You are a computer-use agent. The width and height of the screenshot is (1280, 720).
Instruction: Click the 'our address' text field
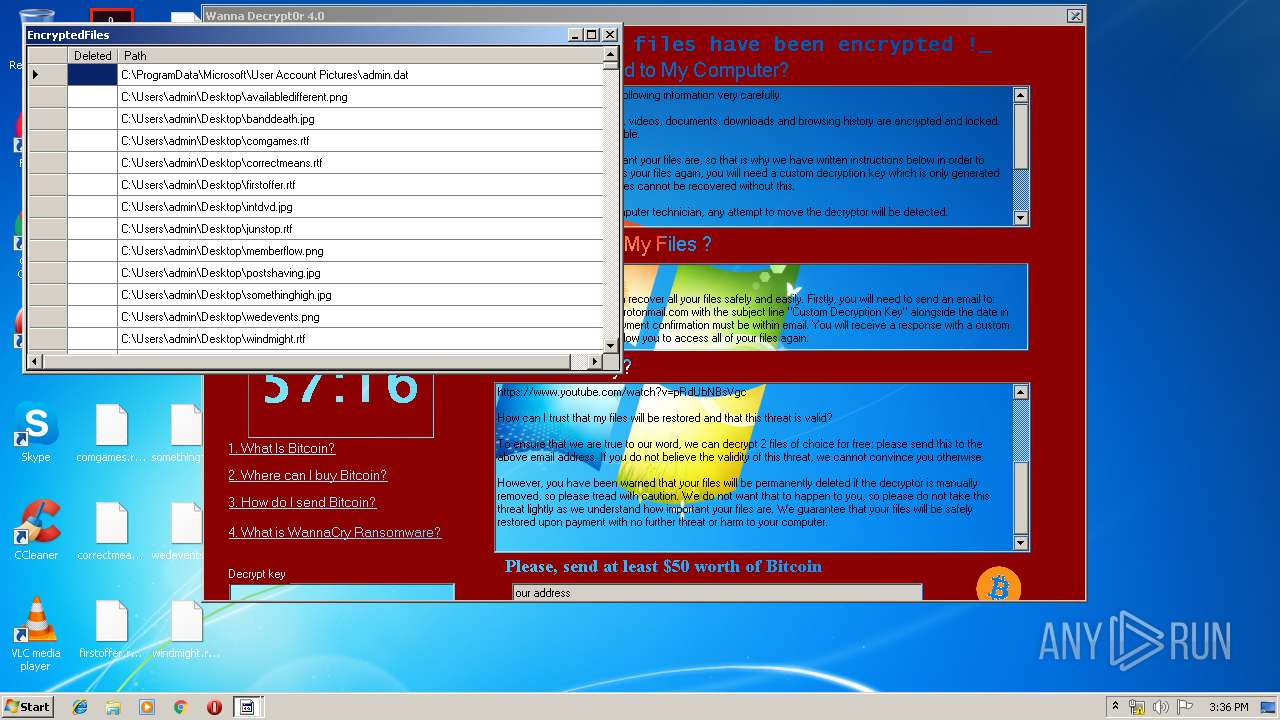click(717, 593)
